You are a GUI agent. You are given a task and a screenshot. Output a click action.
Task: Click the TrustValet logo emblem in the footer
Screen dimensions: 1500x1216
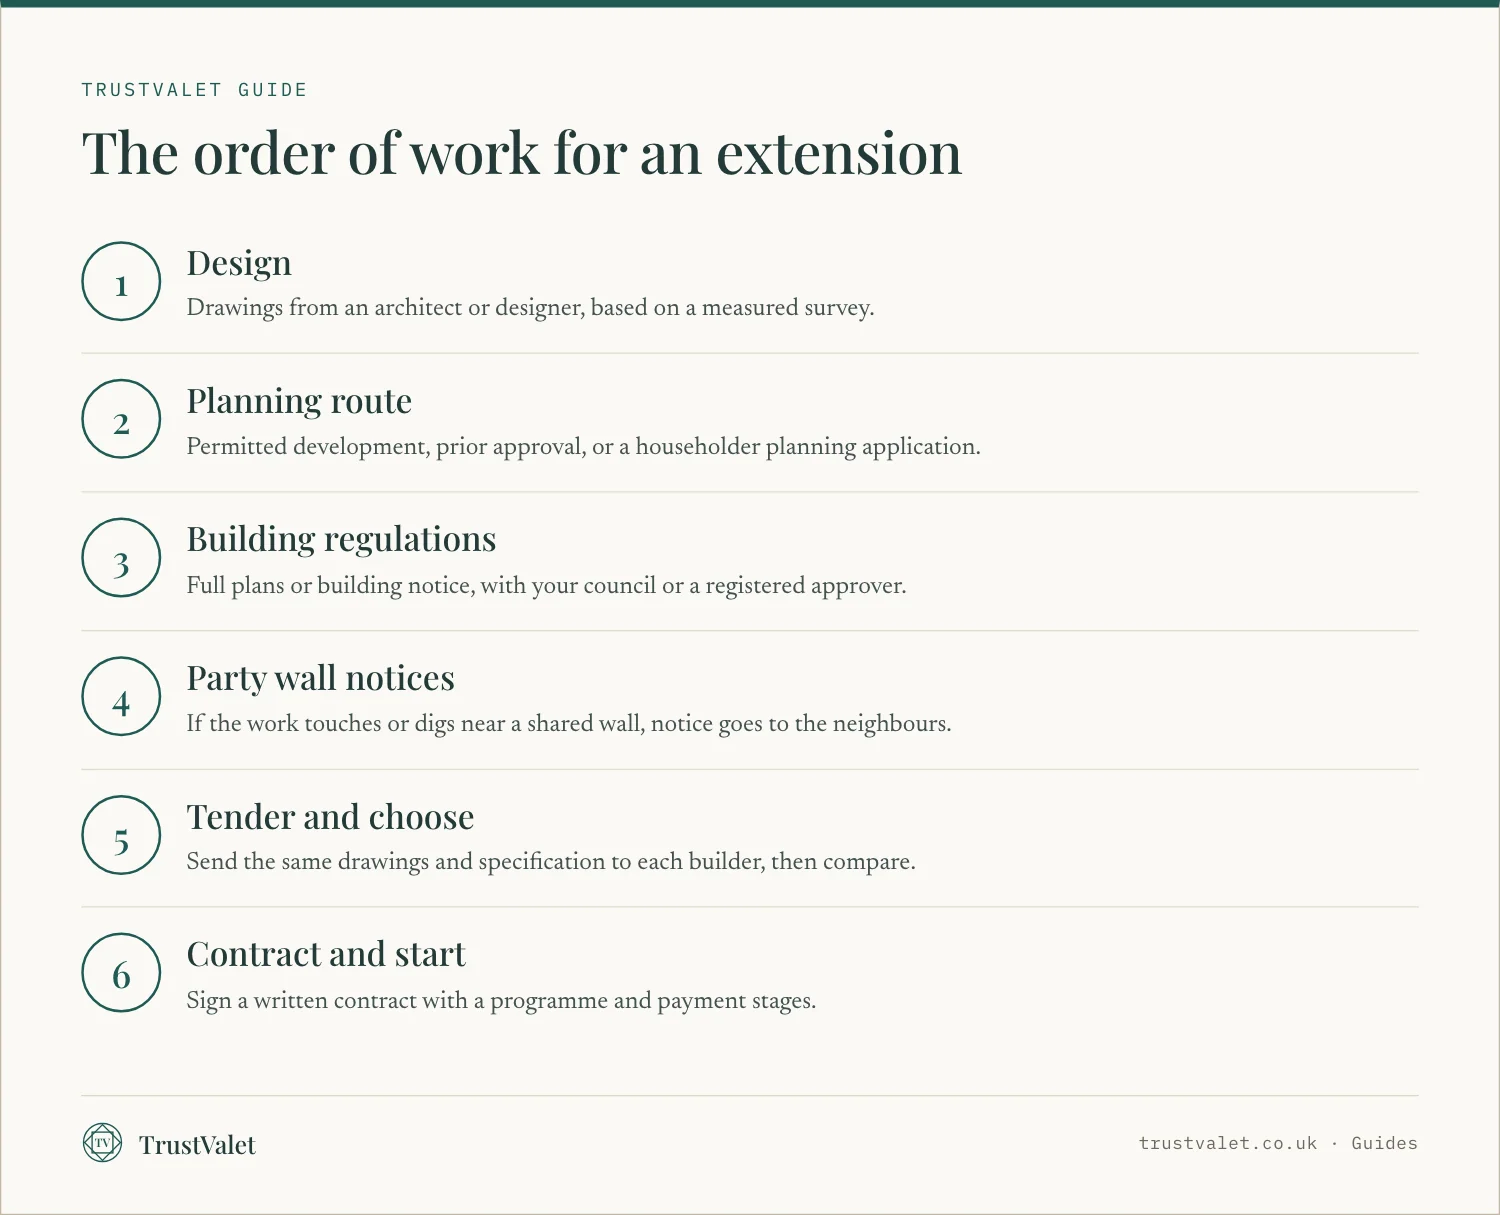click(x=102, y=1143)
